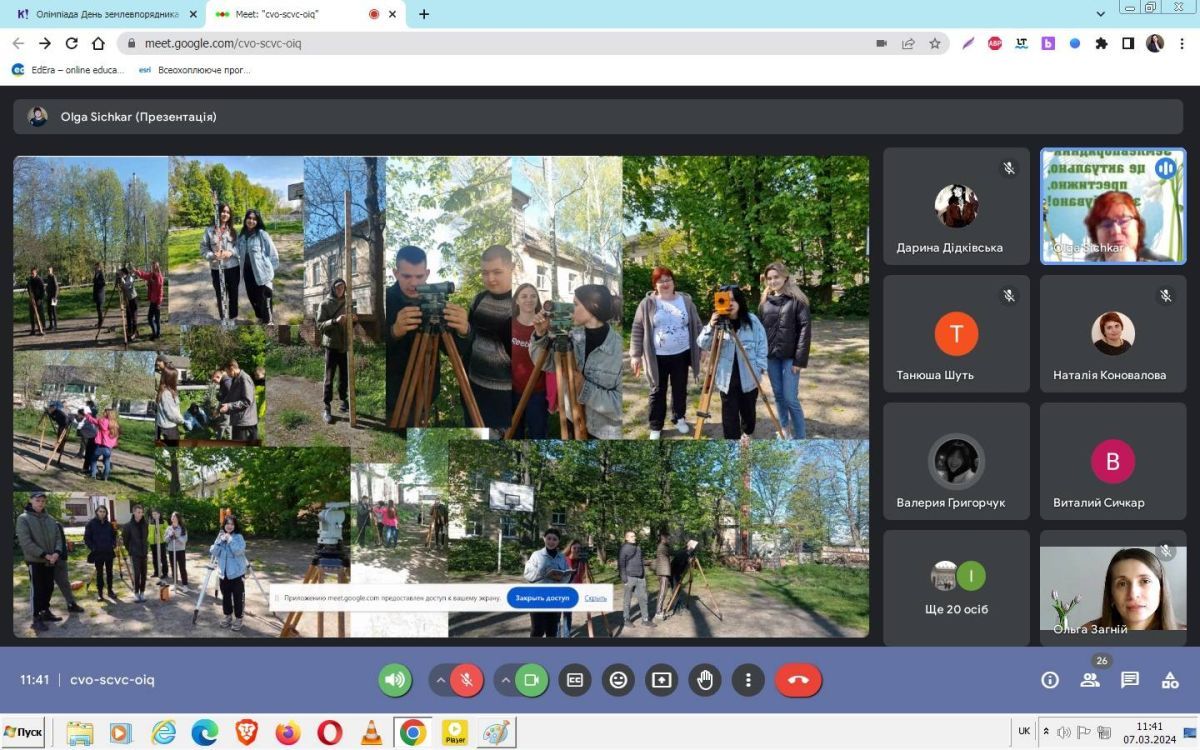Screen dimensions: 1200x750
Task: Toggle the green speaker audio button
Action: coord(395,680)
